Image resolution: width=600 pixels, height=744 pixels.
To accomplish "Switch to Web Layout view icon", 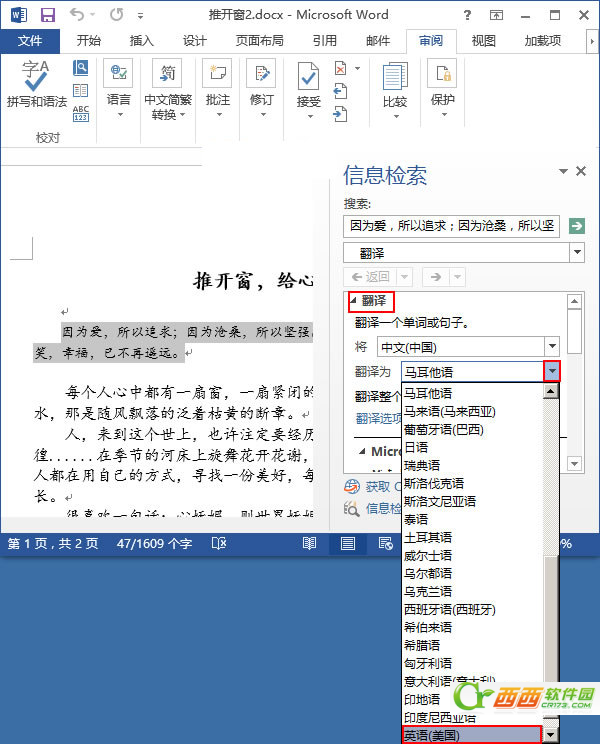I will click(x=385, y=543).
